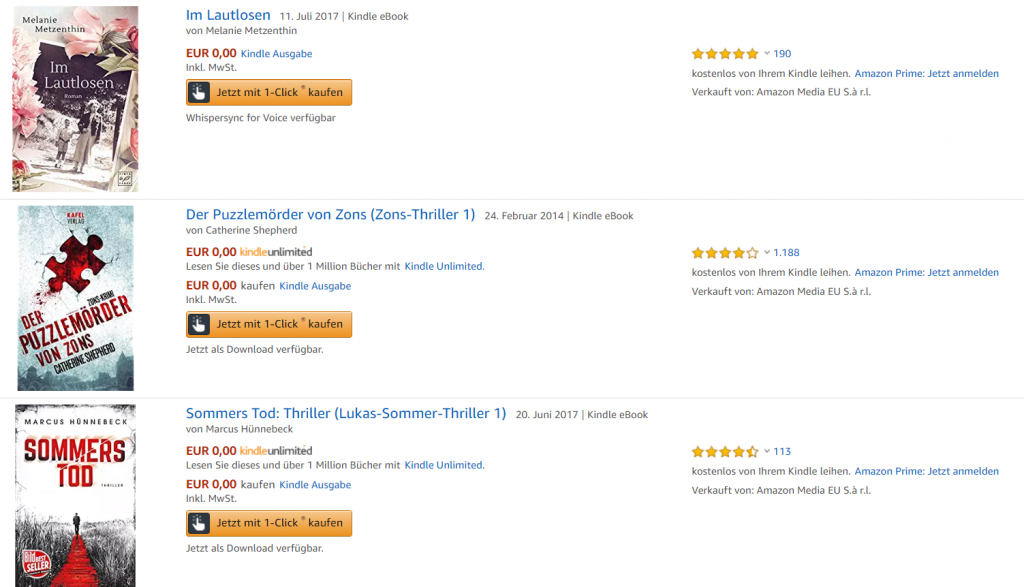The height and width of the screenshot is (587, 1024).
Task: Click the five-star rating for Im Lautlosen
Action: [725, 53]
